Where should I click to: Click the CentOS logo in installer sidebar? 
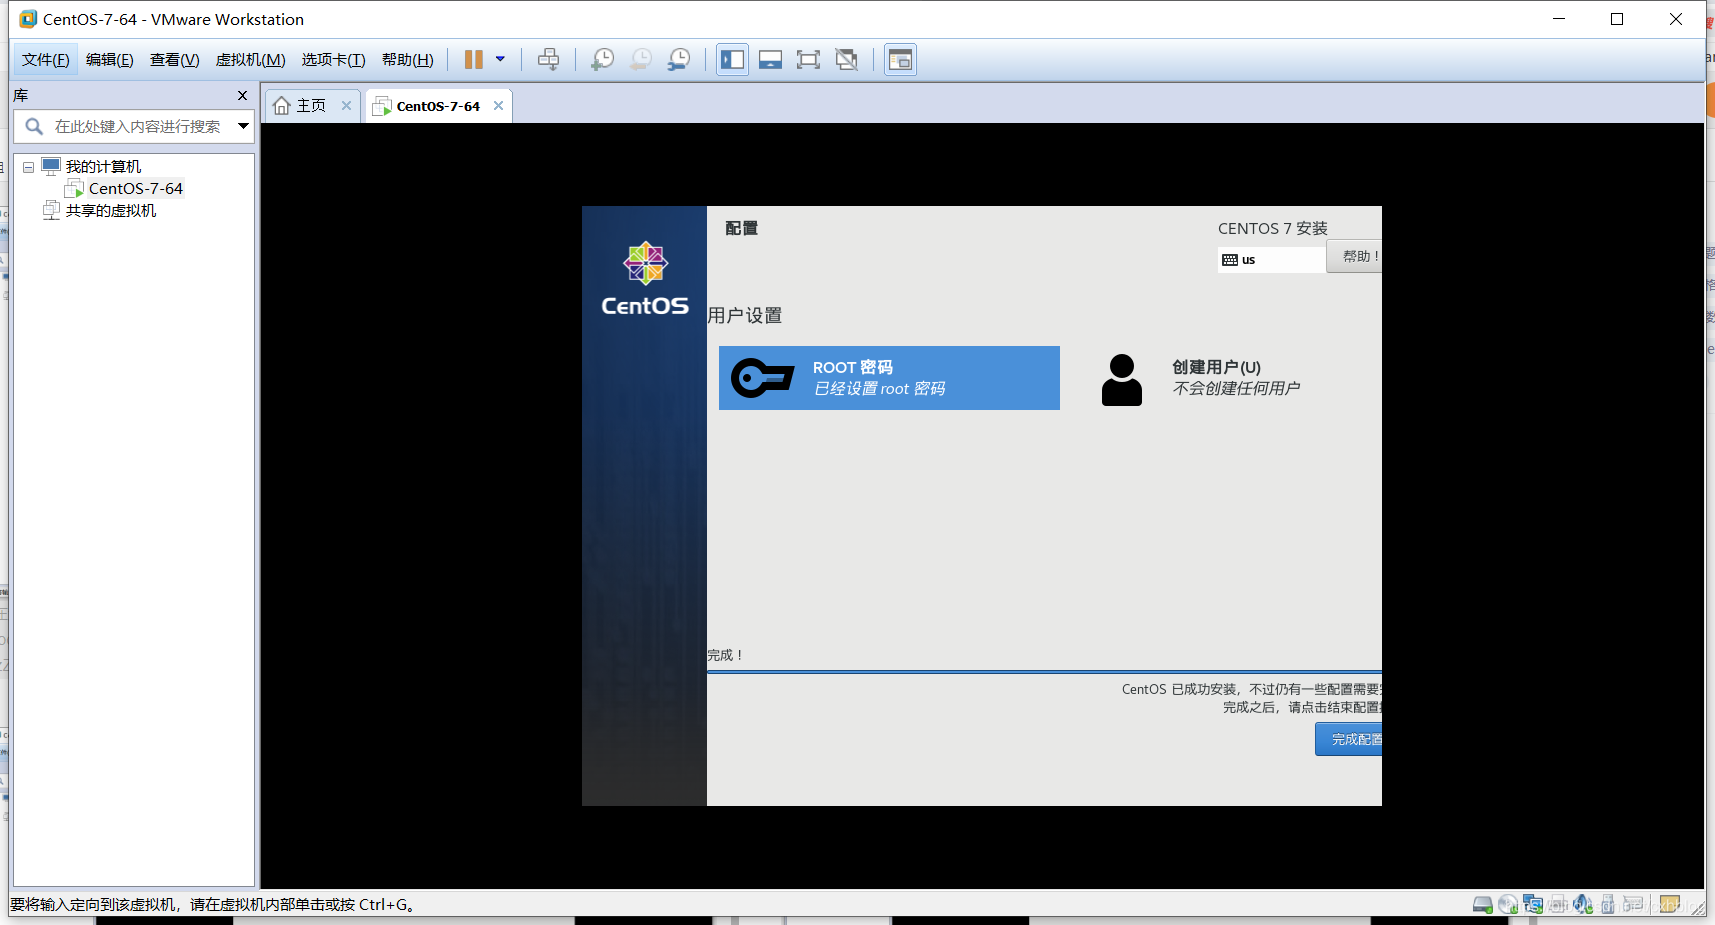[x=645, y=279]
